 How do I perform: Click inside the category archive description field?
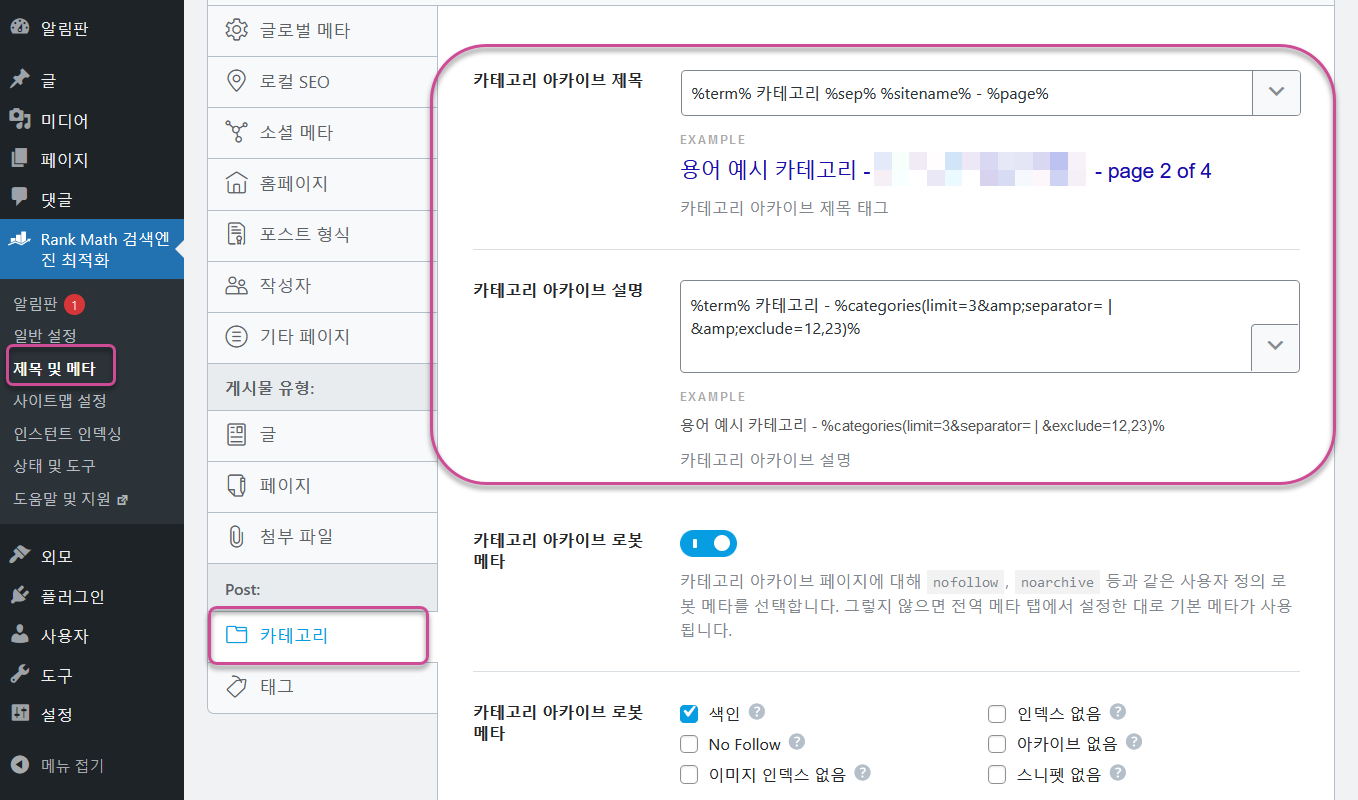950,320
